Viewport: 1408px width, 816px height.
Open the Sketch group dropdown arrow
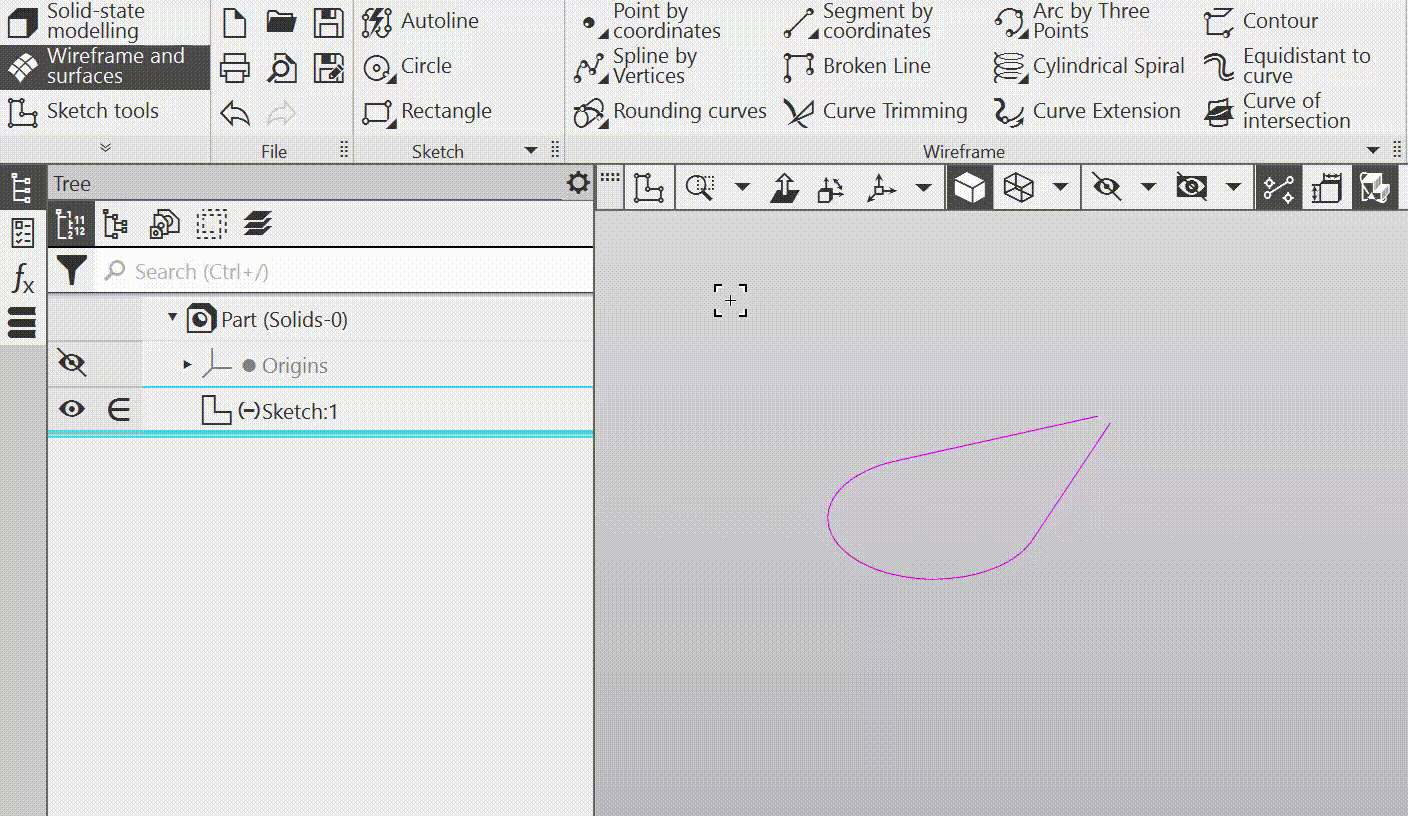531,151
